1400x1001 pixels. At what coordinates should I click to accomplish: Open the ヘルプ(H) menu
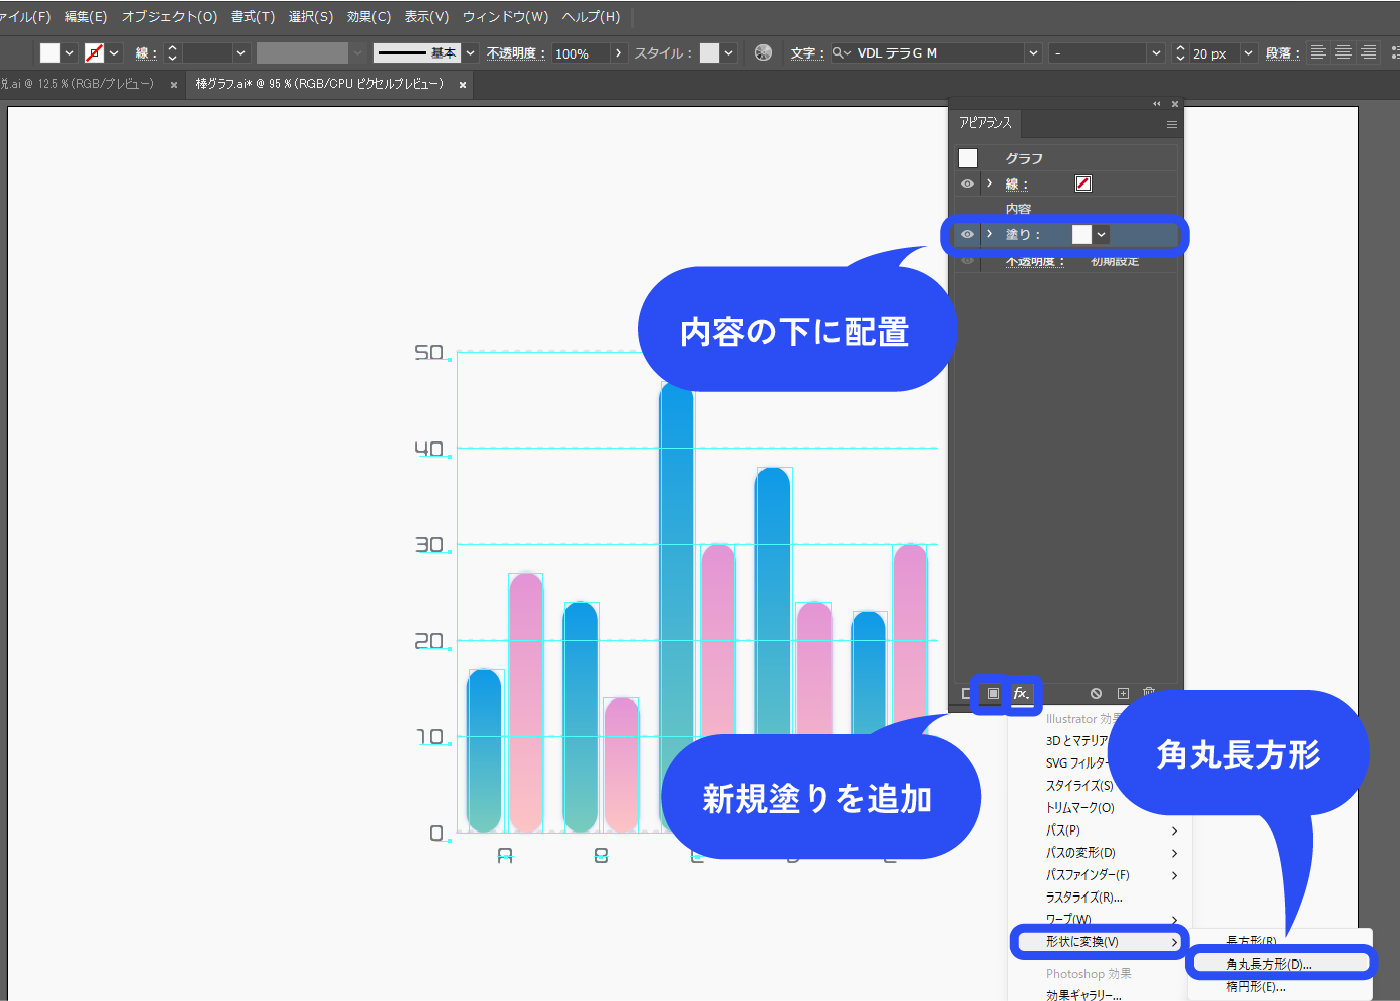pos(591,17)
